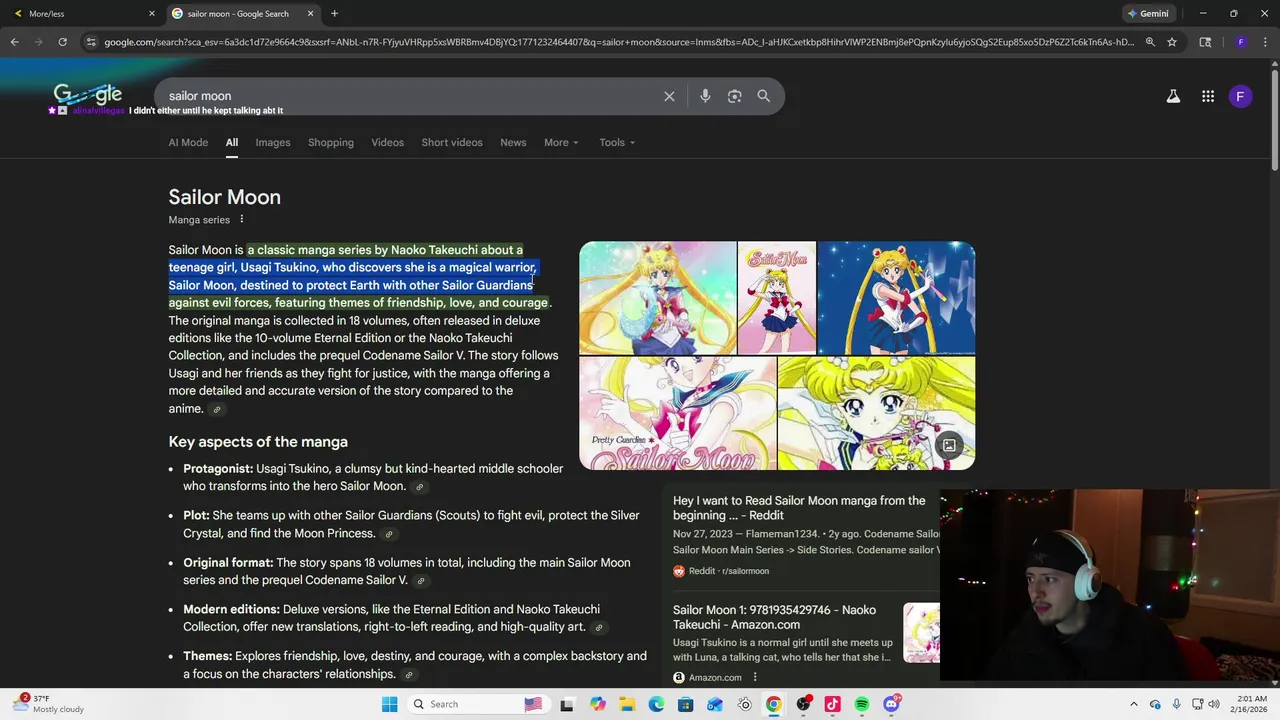
Task: Expand the Tools dropdown
Action: pos(617,142)
